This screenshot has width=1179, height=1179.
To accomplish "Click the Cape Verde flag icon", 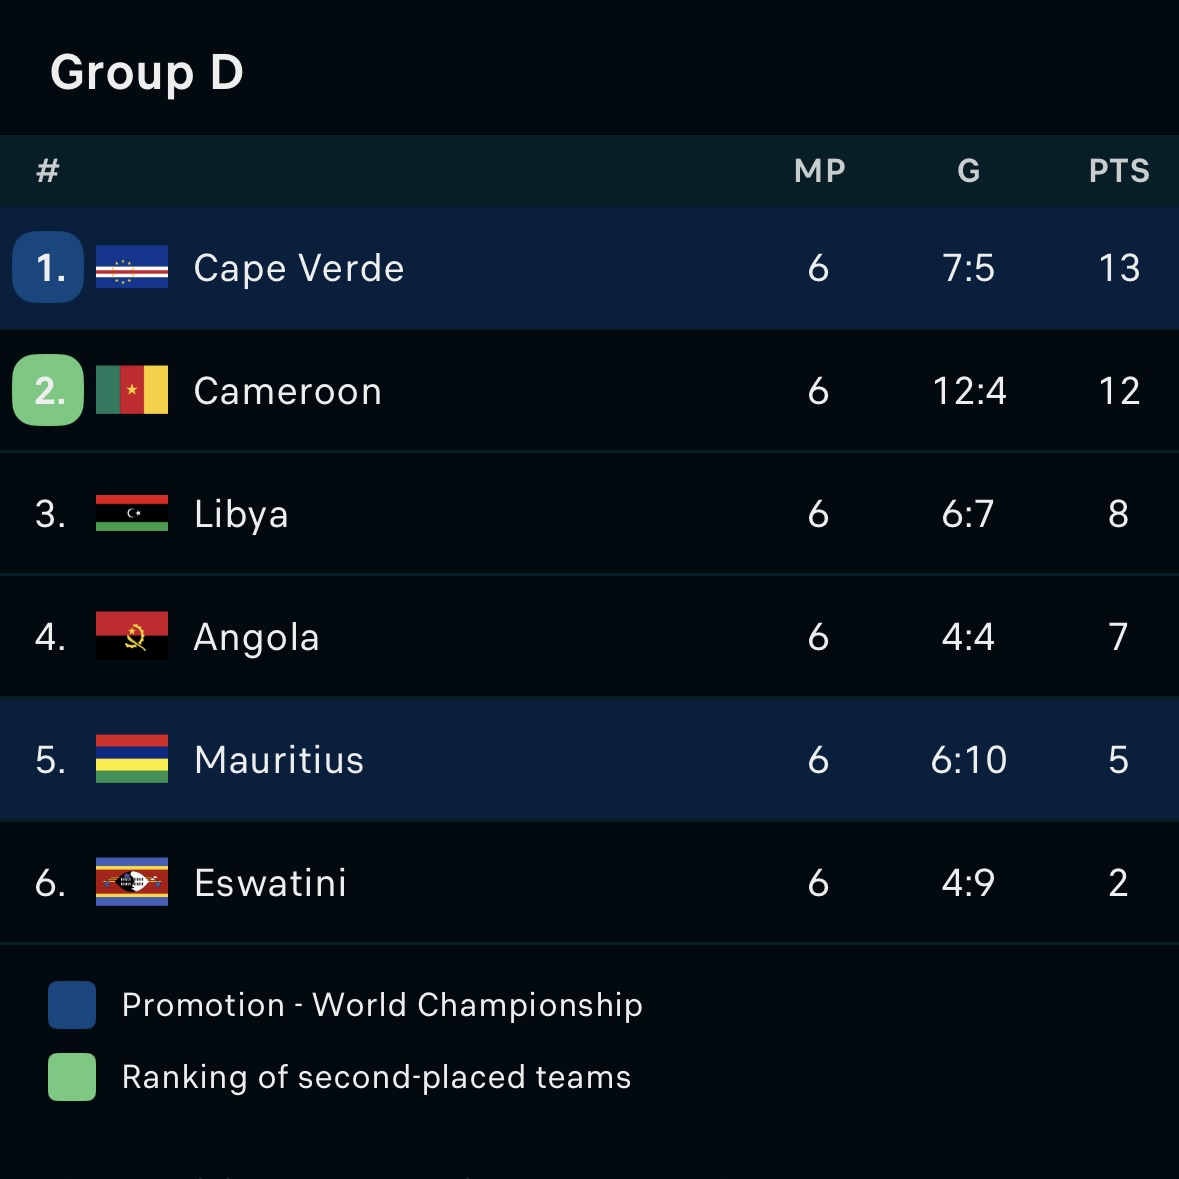I will pos(132,267).
